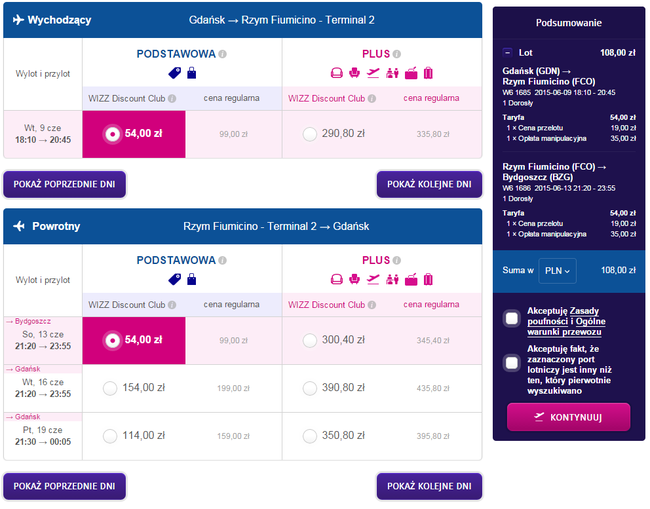Click info icon next to return WIZZ Discount Club PODSTAWOWA

[172, 305]
